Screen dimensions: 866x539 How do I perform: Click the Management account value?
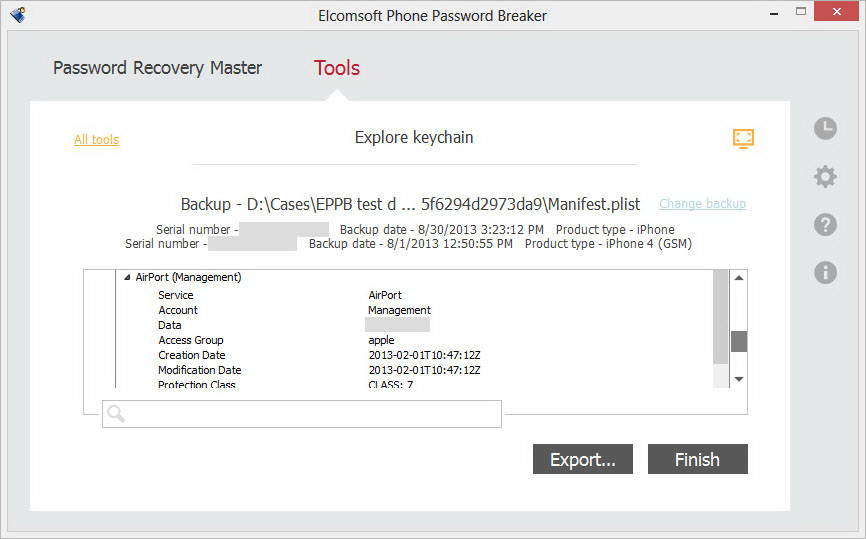click(399, 310)
